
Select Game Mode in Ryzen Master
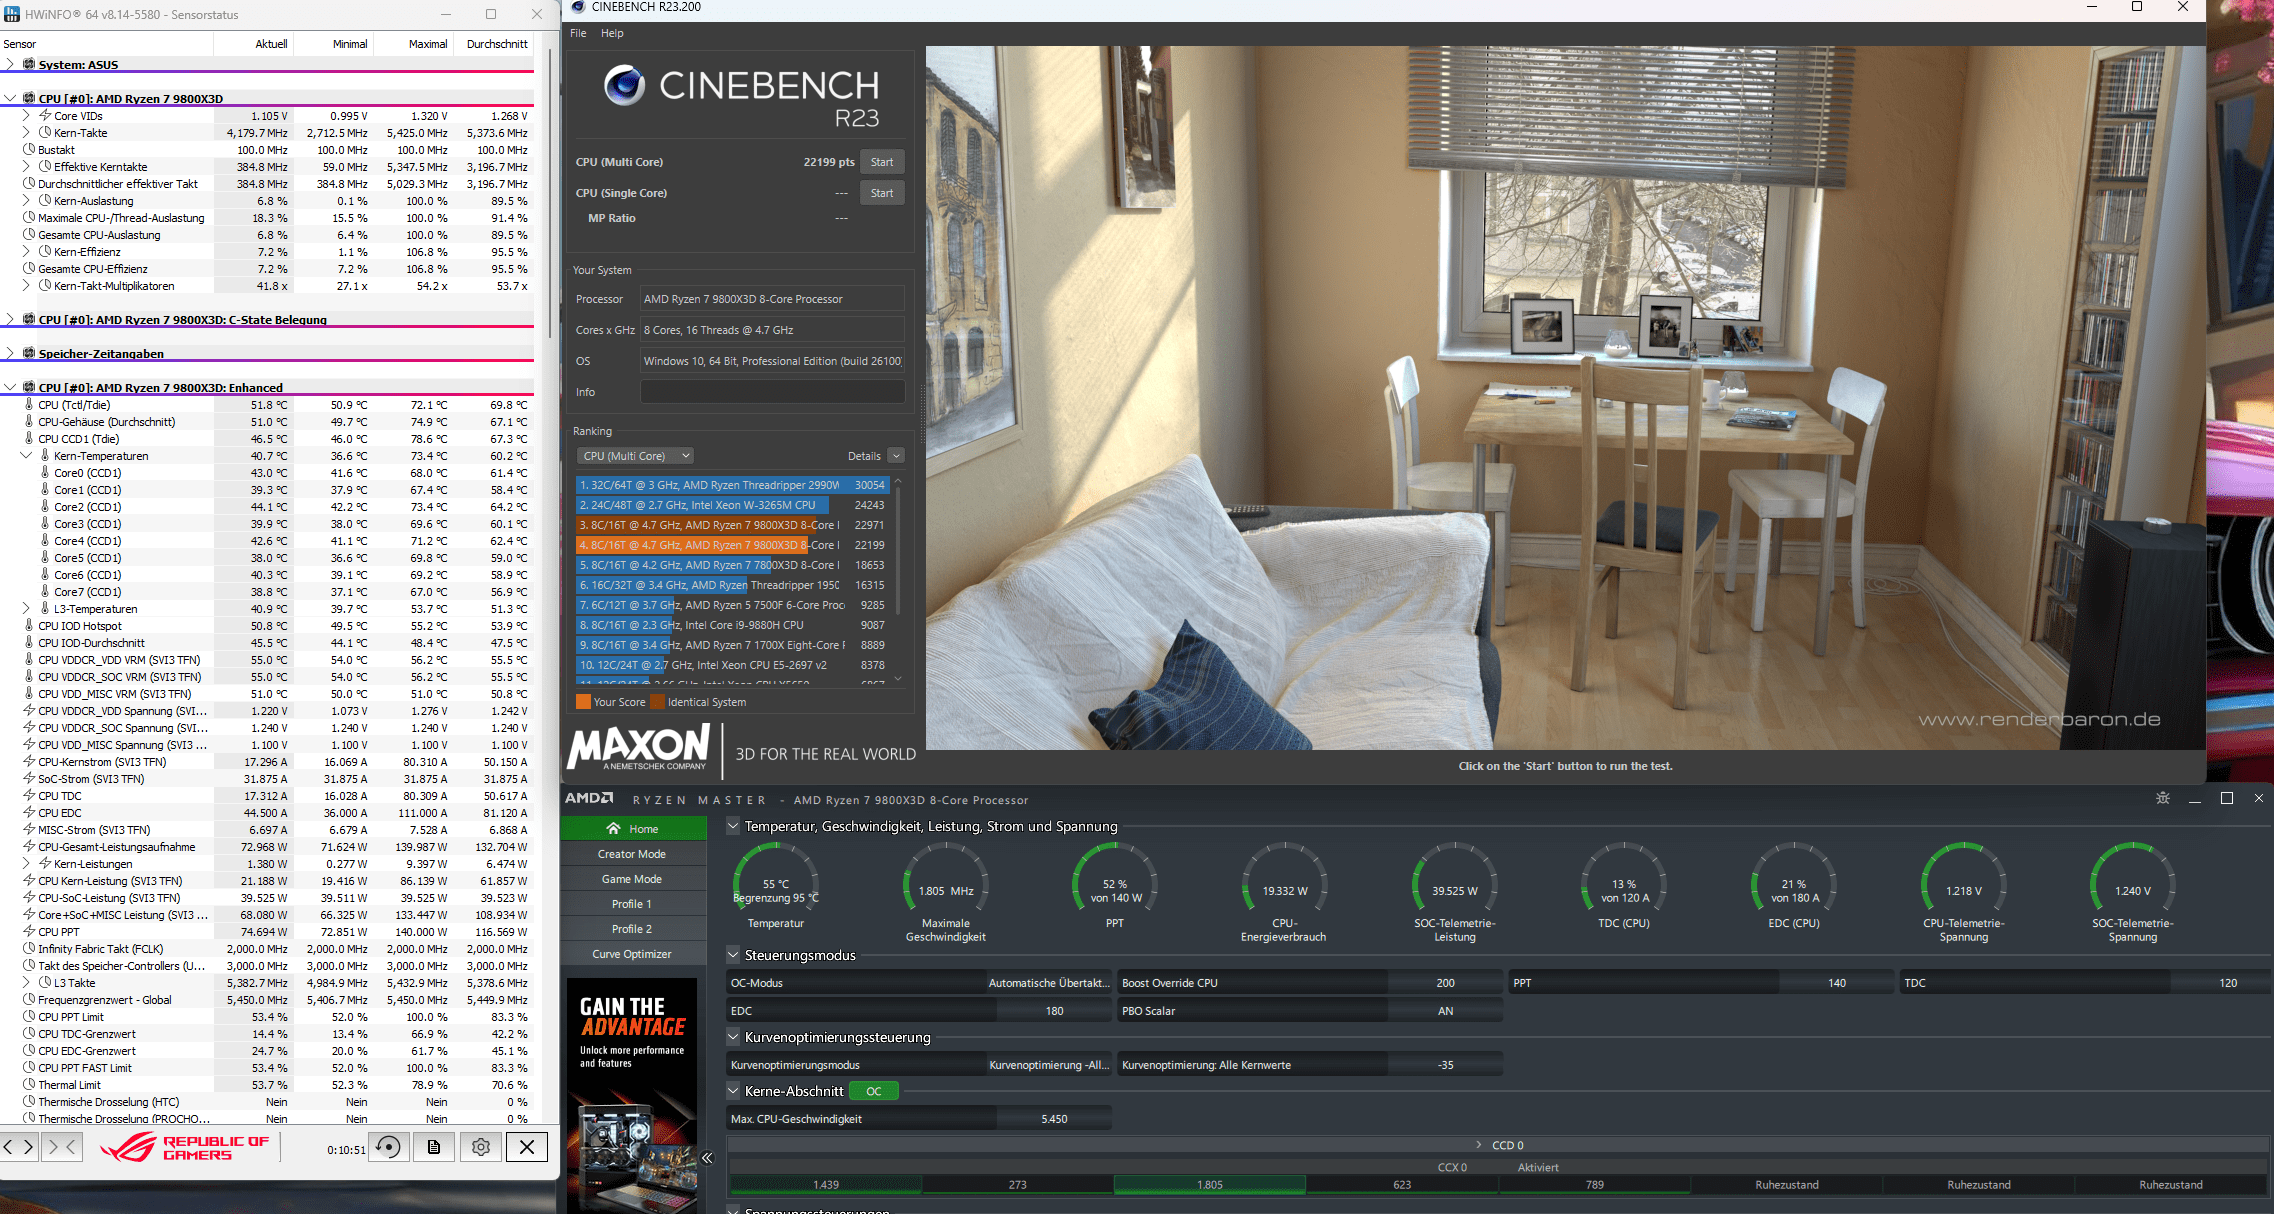633,879
